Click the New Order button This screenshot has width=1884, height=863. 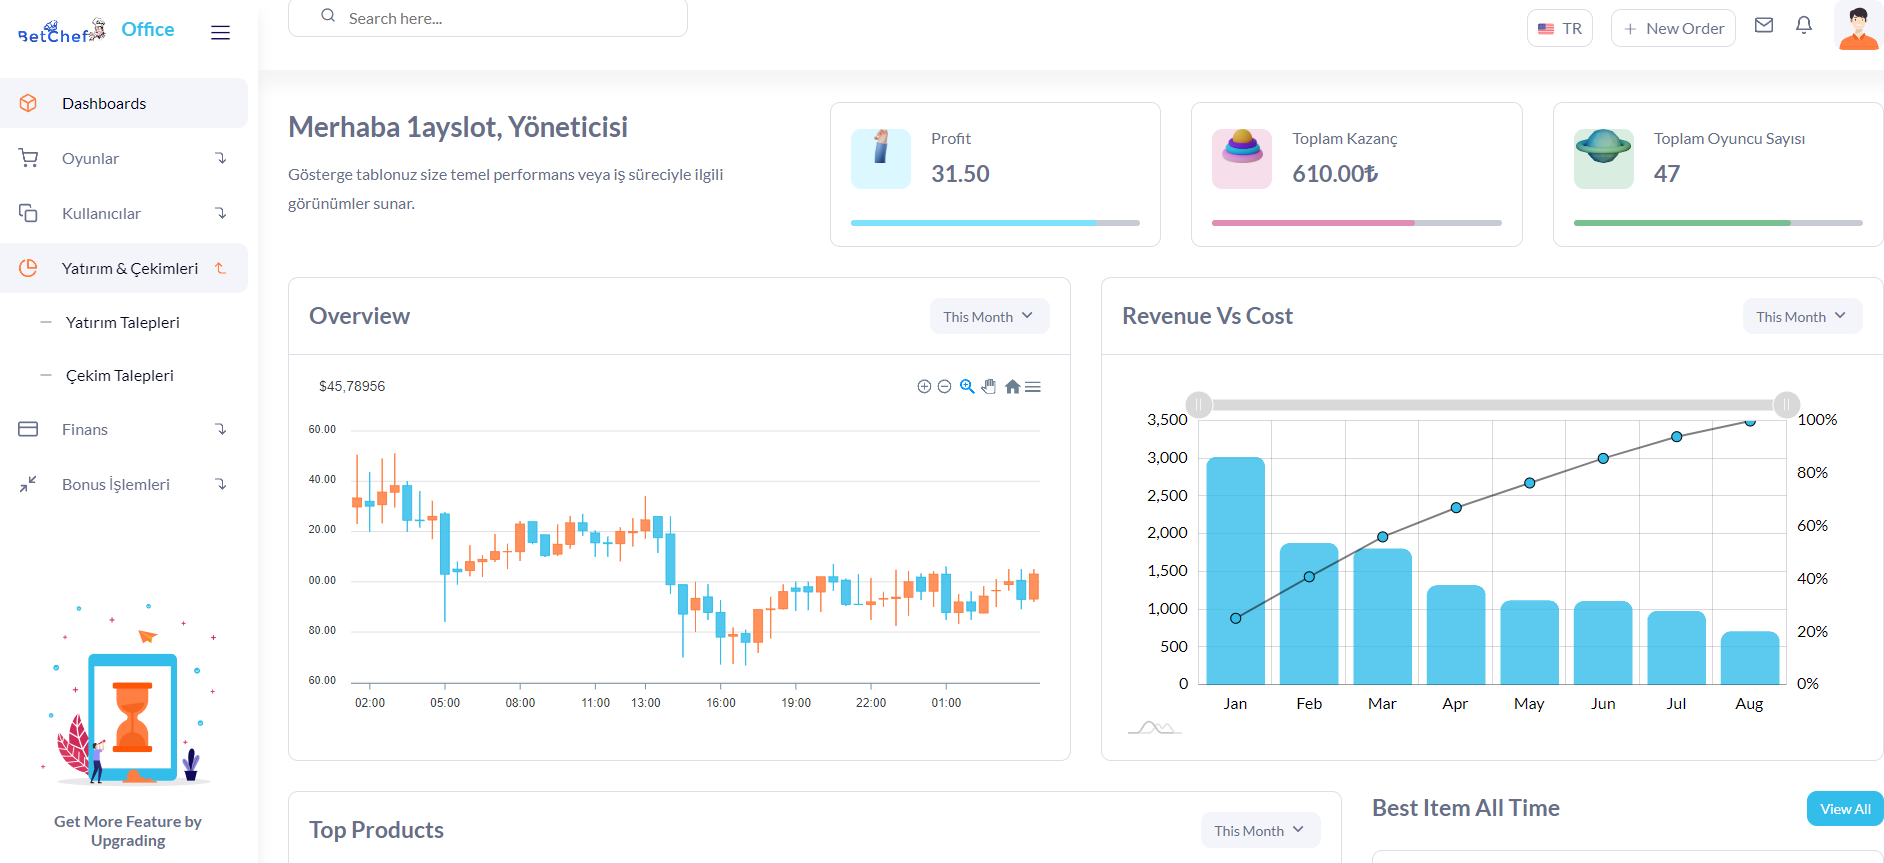coord(1673,28)
